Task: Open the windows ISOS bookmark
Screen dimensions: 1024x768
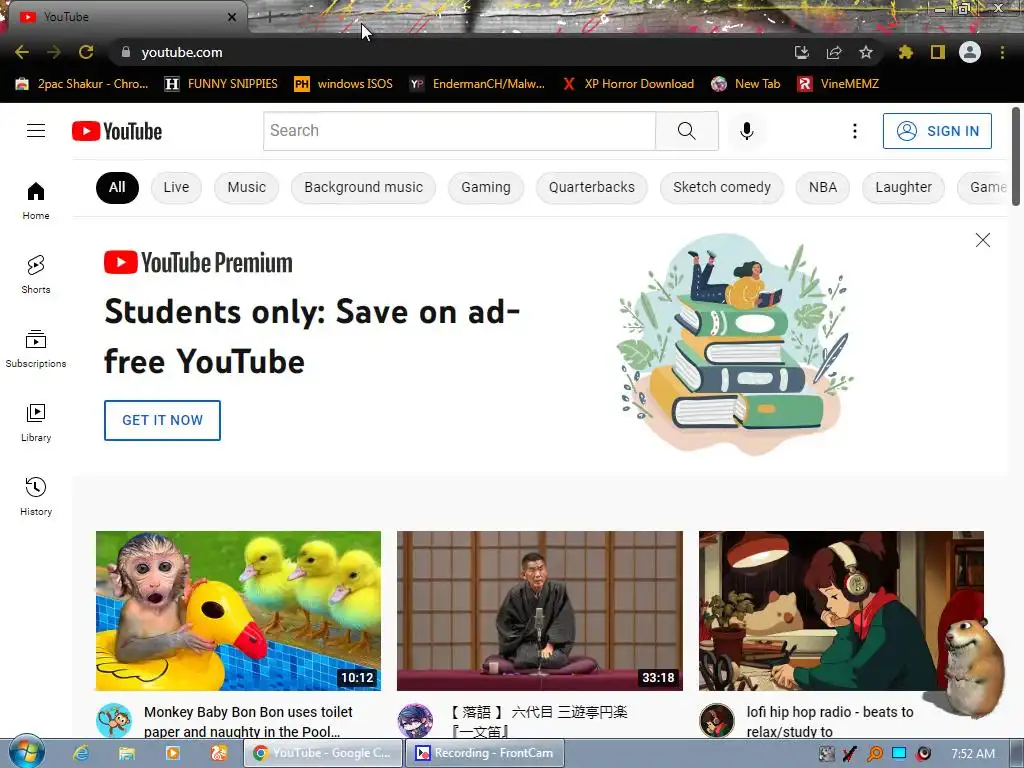Action: click(344, 84)
